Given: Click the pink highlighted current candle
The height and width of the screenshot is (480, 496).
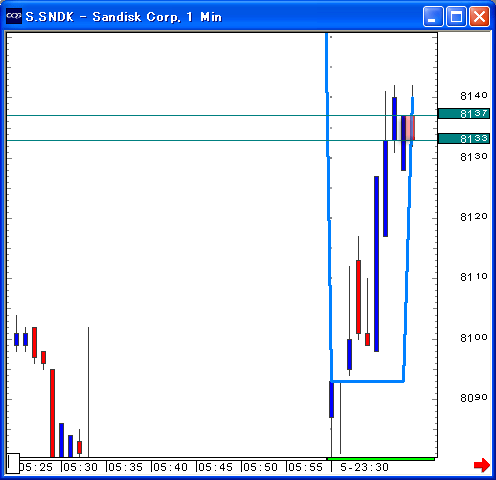Looking at the screenshot, I should coord(409,128).
